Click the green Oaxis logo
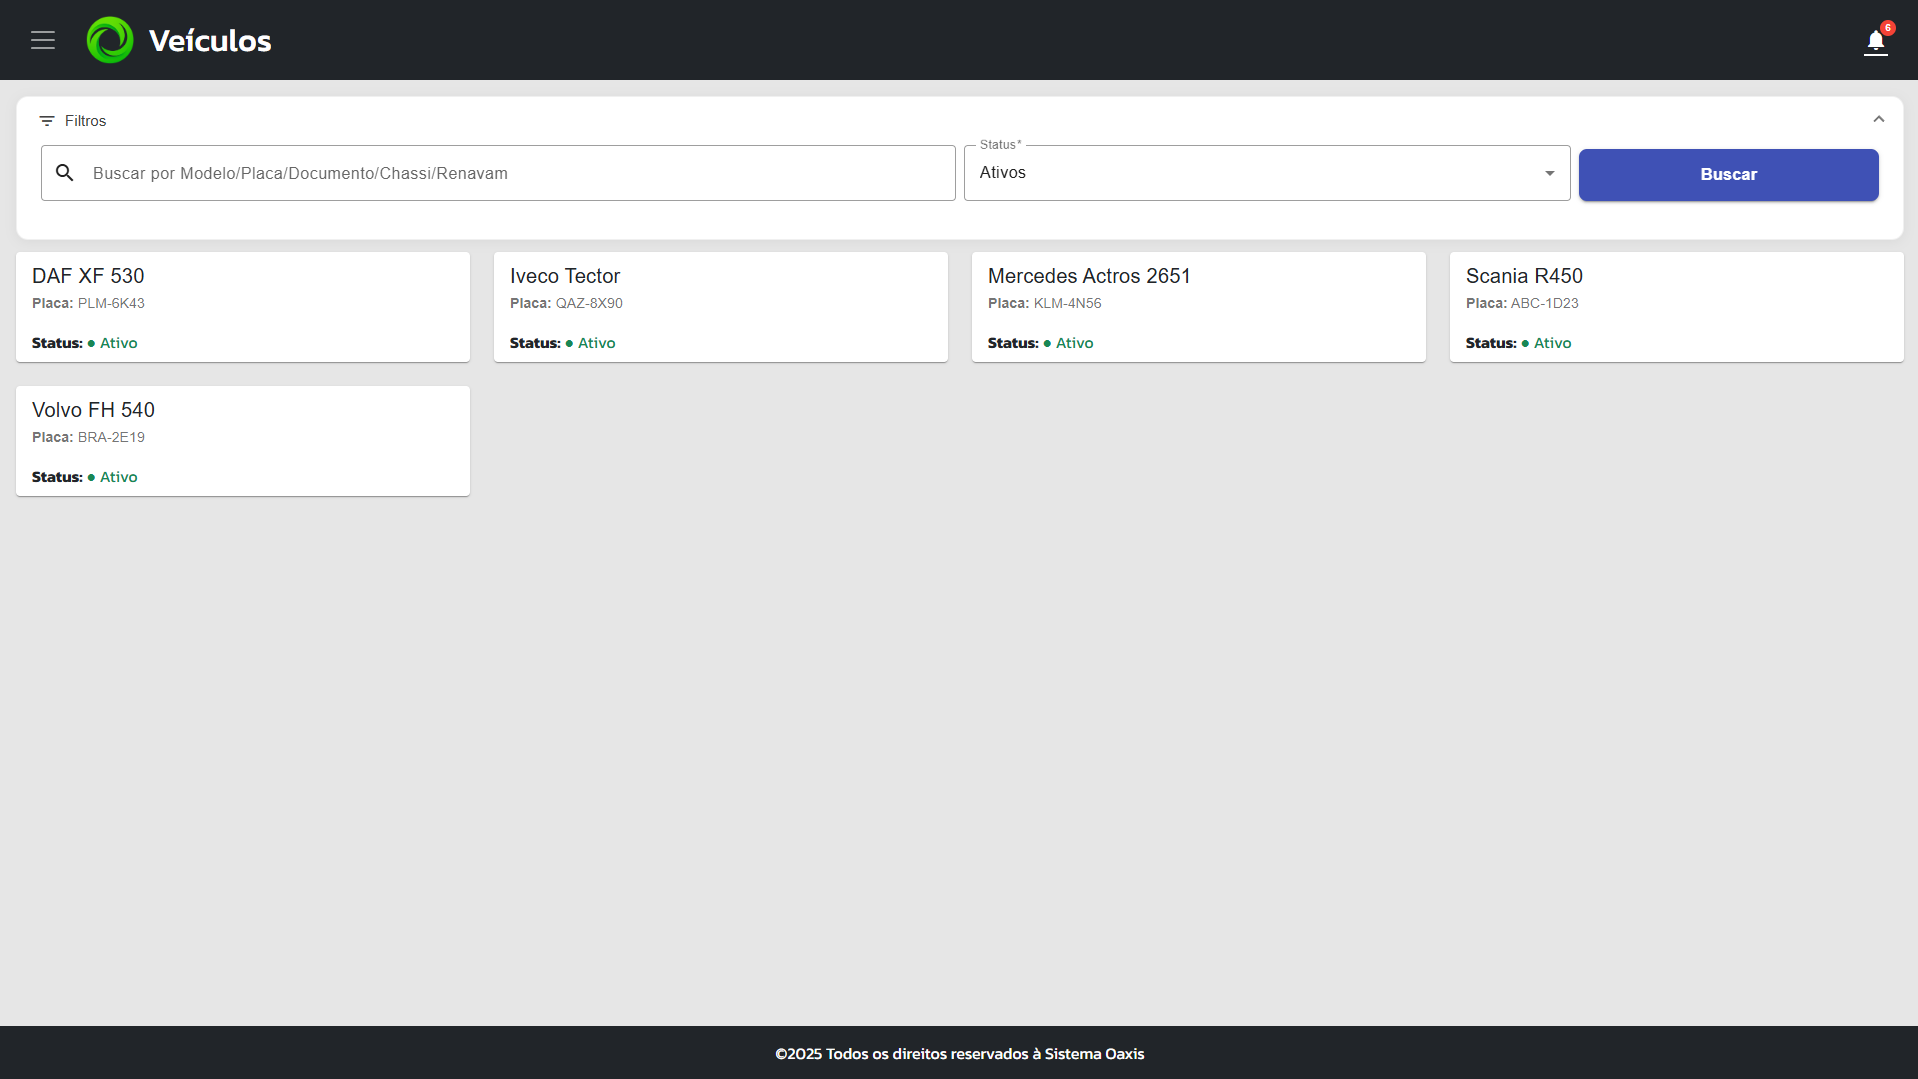 point(110,40)
